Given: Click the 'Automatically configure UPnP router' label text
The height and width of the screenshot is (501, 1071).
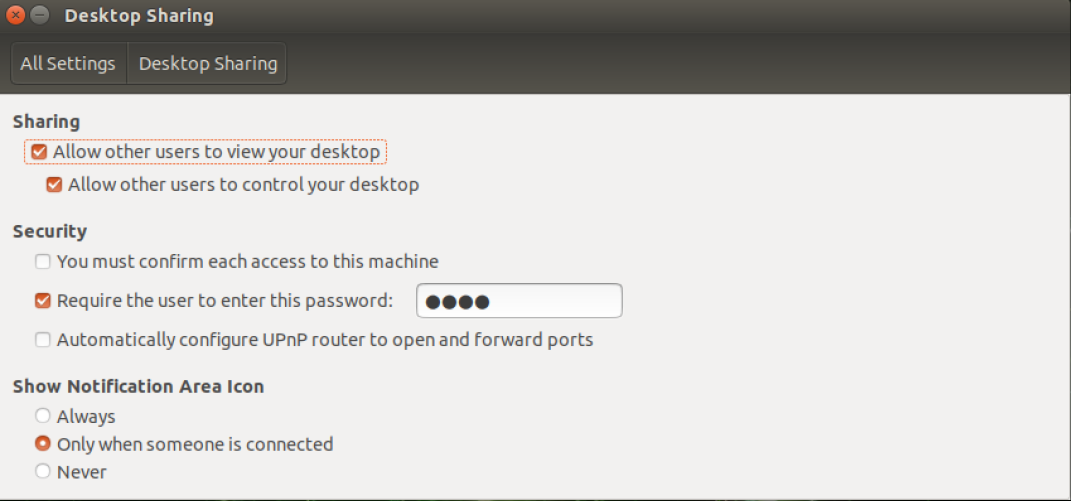Looking at the screenshot, I should (x=325, y=340).
